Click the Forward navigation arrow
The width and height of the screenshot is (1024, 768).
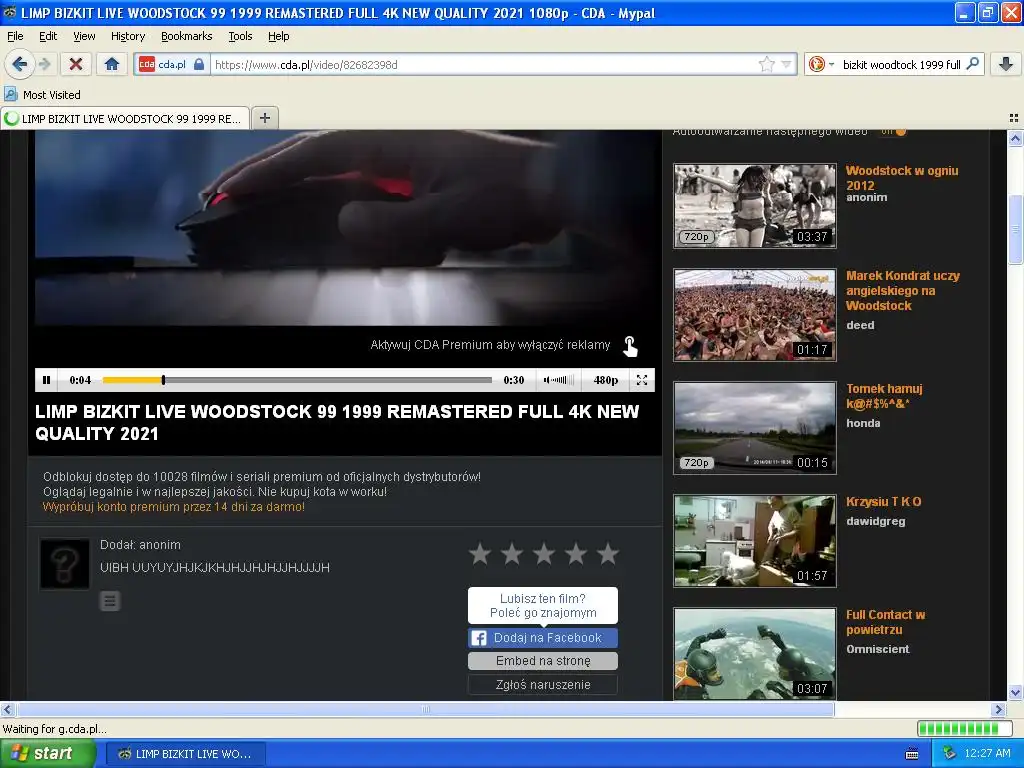44,64
